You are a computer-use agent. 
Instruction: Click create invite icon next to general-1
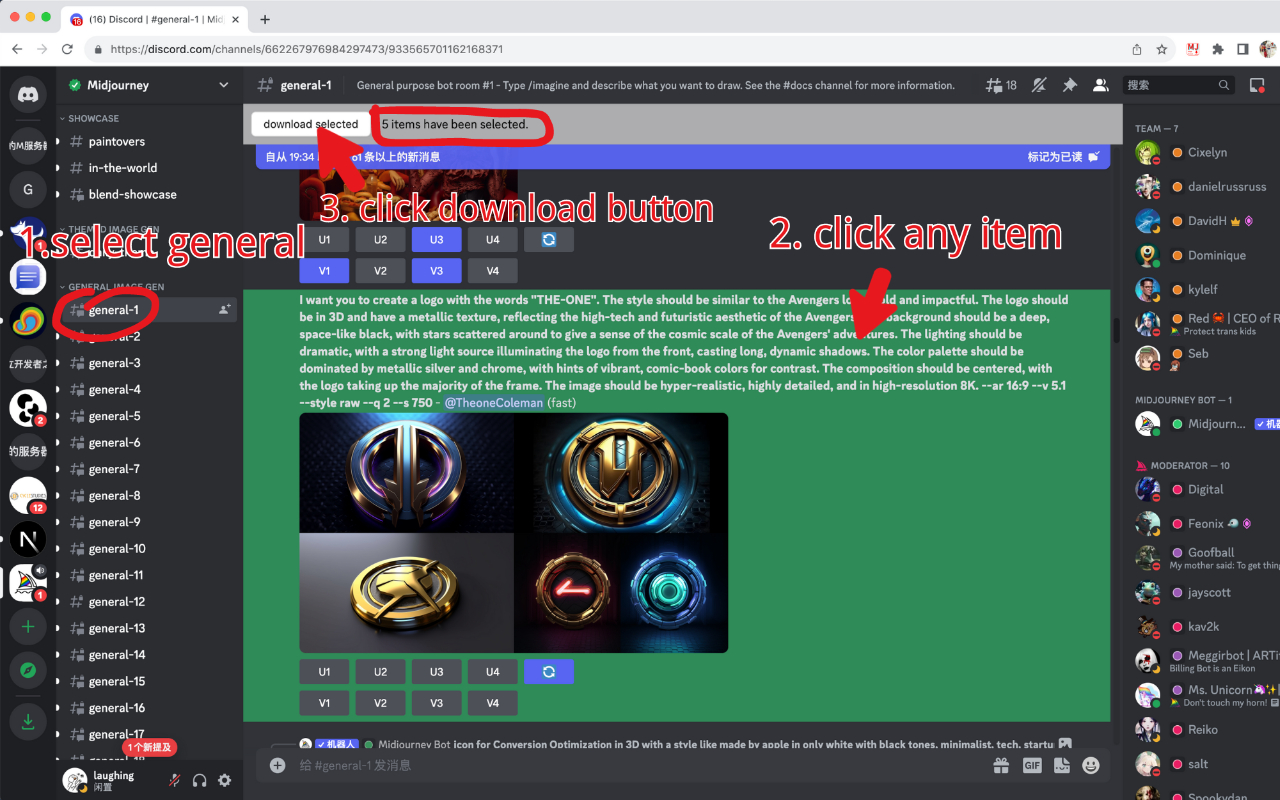(224, 310)
